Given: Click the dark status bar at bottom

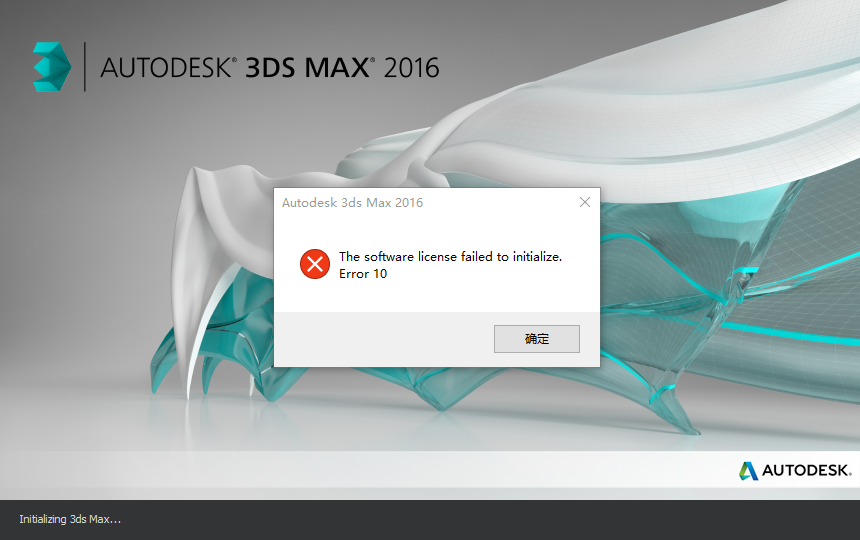Looking at the screenshot, I should coord(430,520).
